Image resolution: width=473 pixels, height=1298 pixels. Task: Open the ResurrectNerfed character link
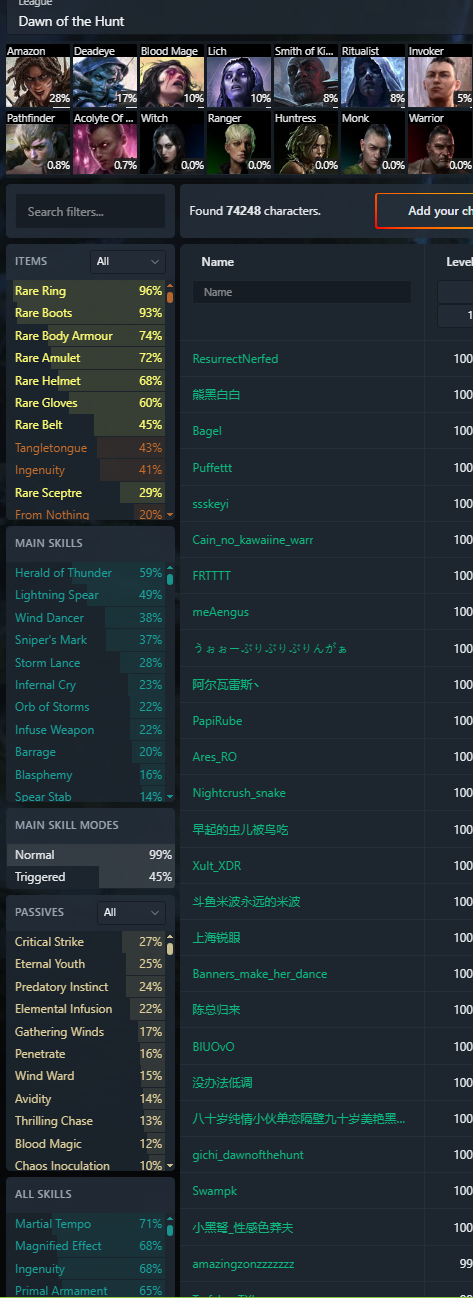pos(235,359)
